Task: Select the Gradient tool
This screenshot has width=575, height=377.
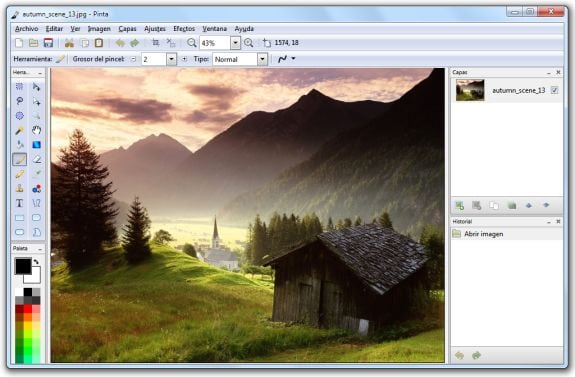Action: click(x=36, y=145)
